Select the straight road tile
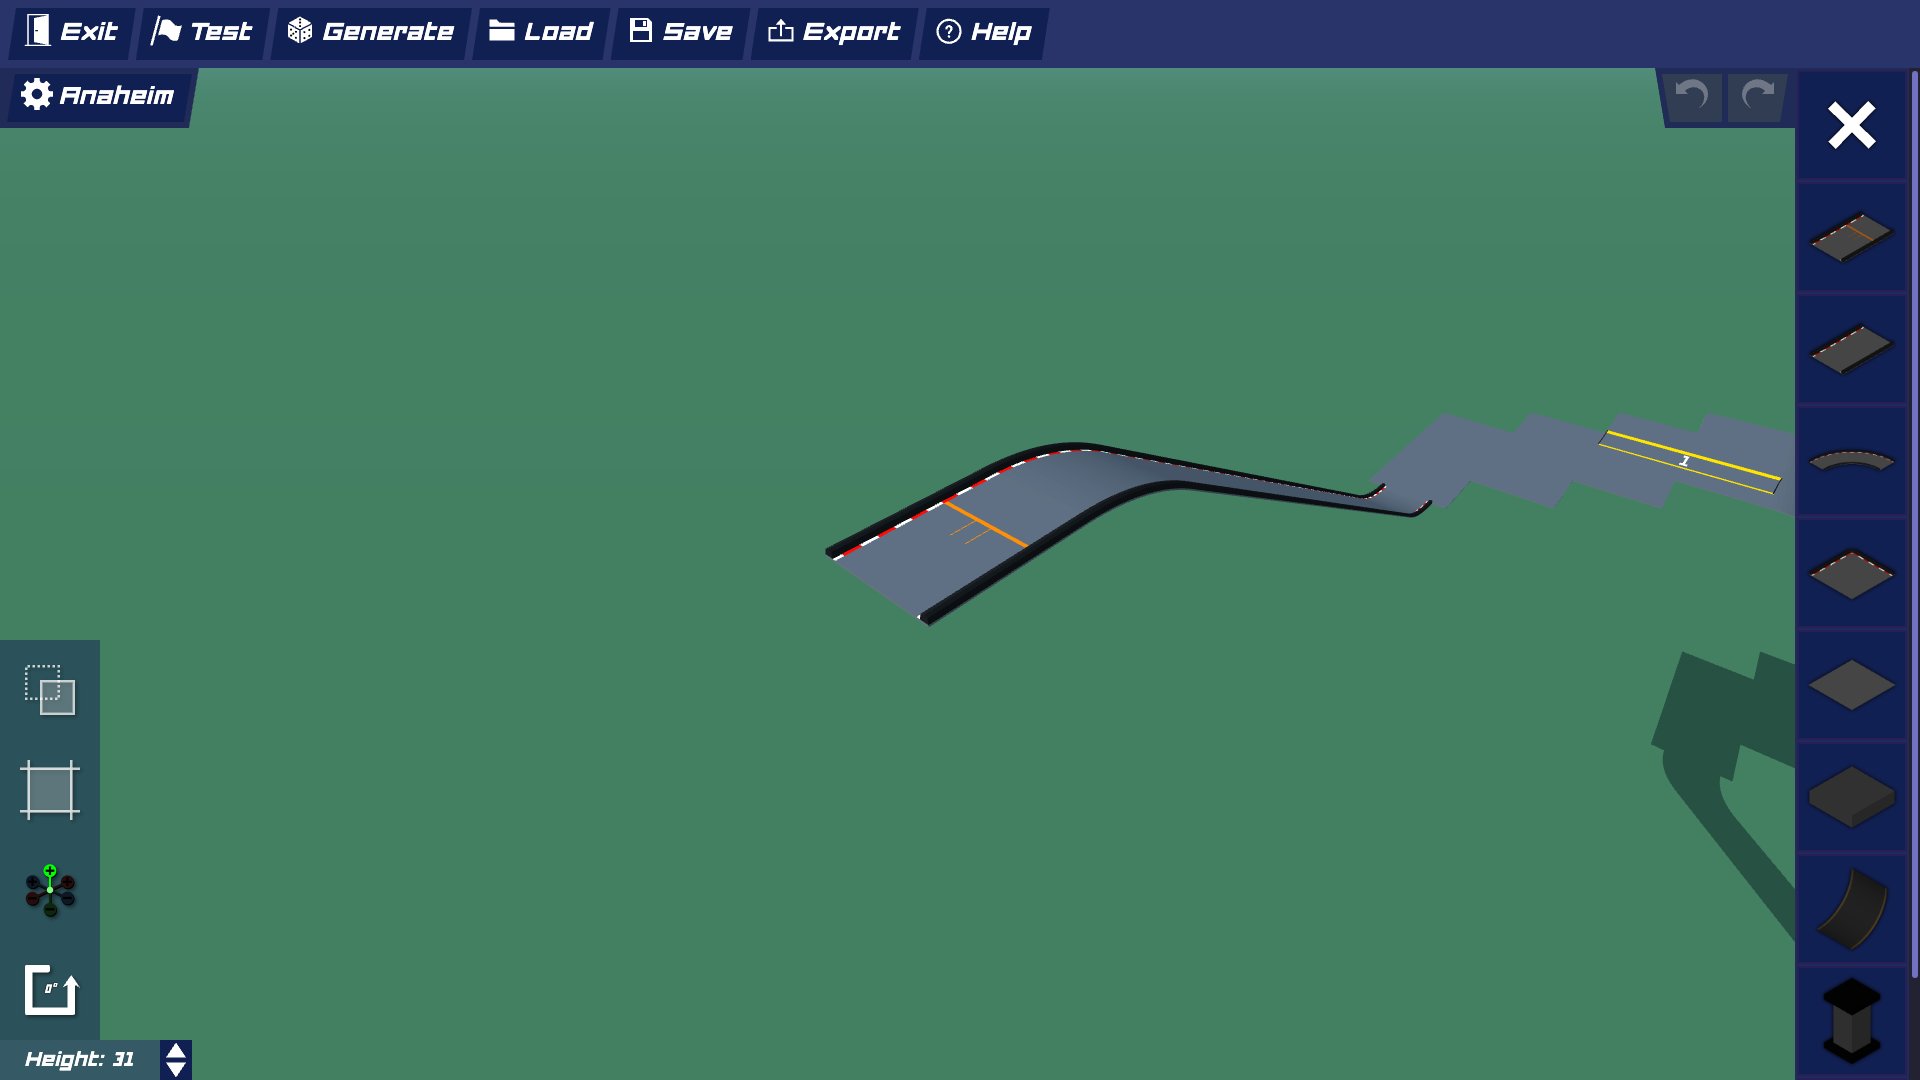 (1850, 349)
